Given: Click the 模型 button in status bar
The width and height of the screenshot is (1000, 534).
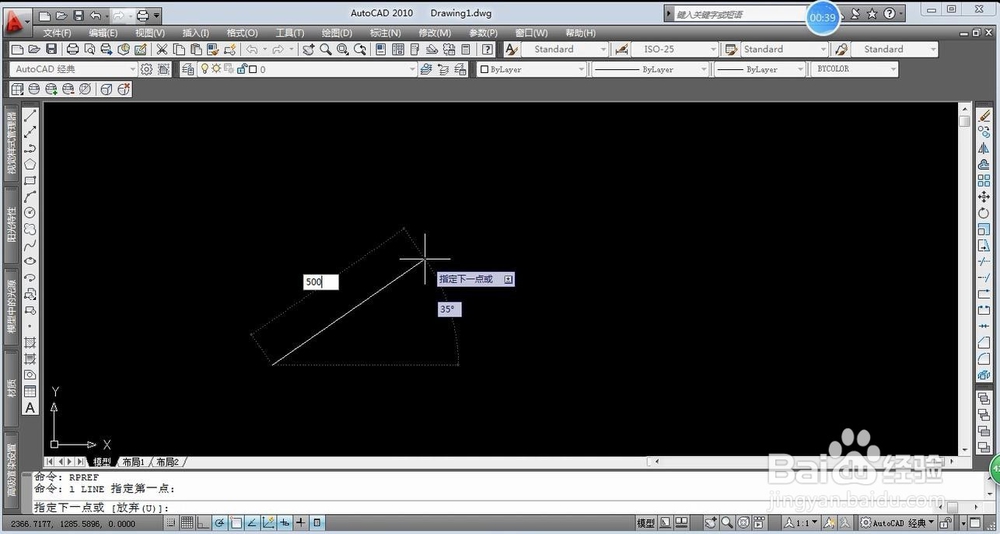Looking at the screenshot, I should tap(646, 523).
